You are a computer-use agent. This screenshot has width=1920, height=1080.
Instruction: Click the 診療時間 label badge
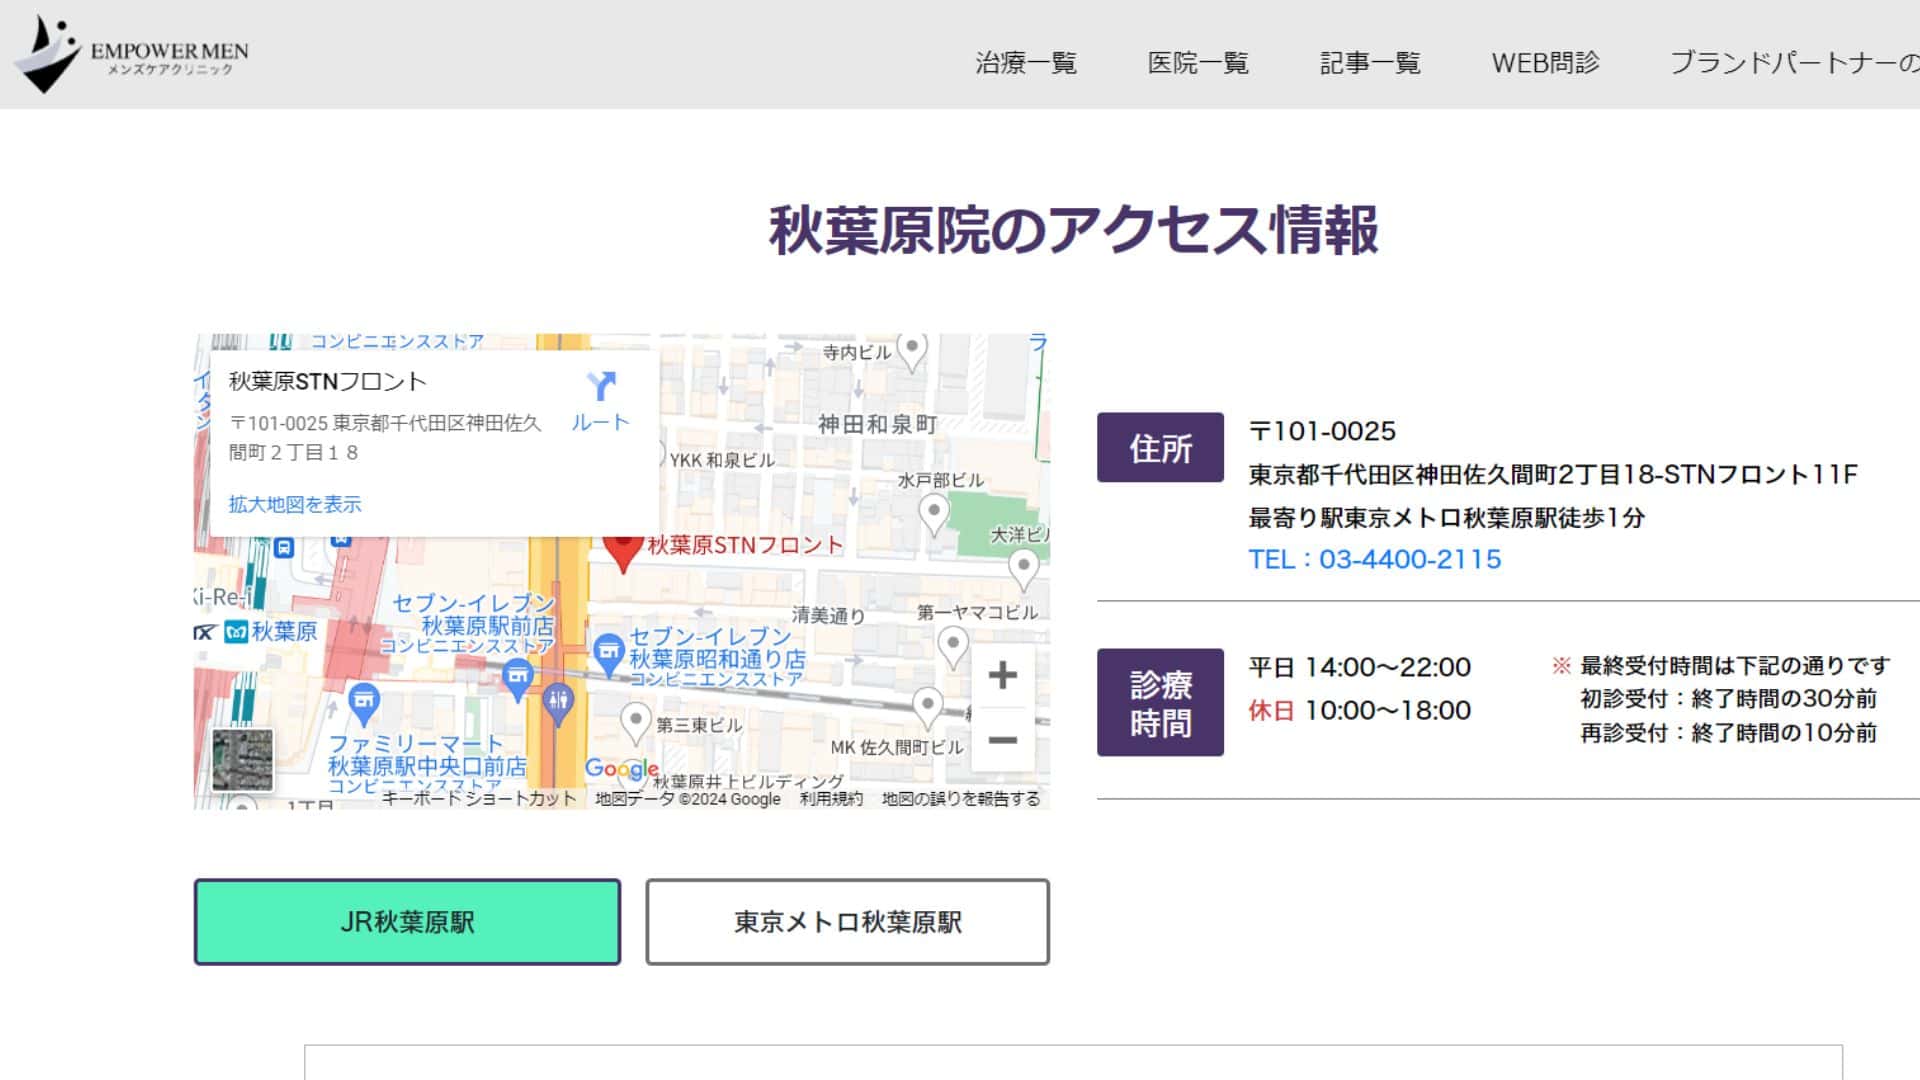pos(1160,702)
